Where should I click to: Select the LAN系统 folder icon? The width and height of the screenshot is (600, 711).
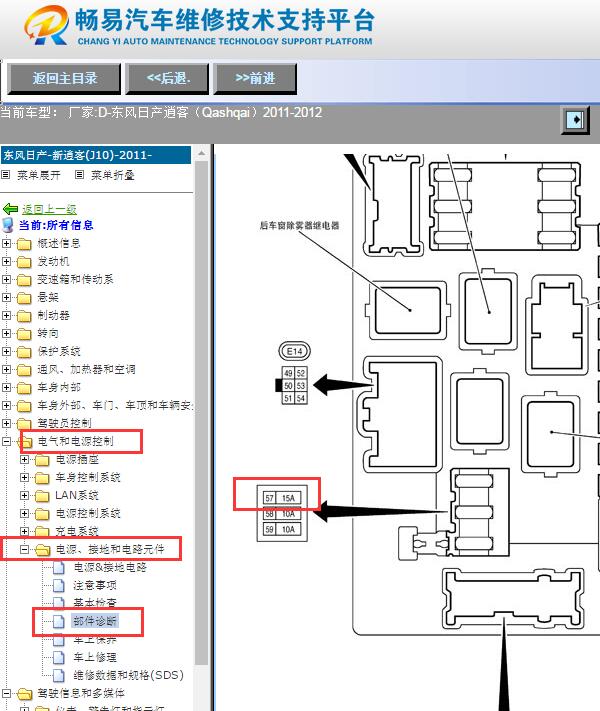pos(42,496)
